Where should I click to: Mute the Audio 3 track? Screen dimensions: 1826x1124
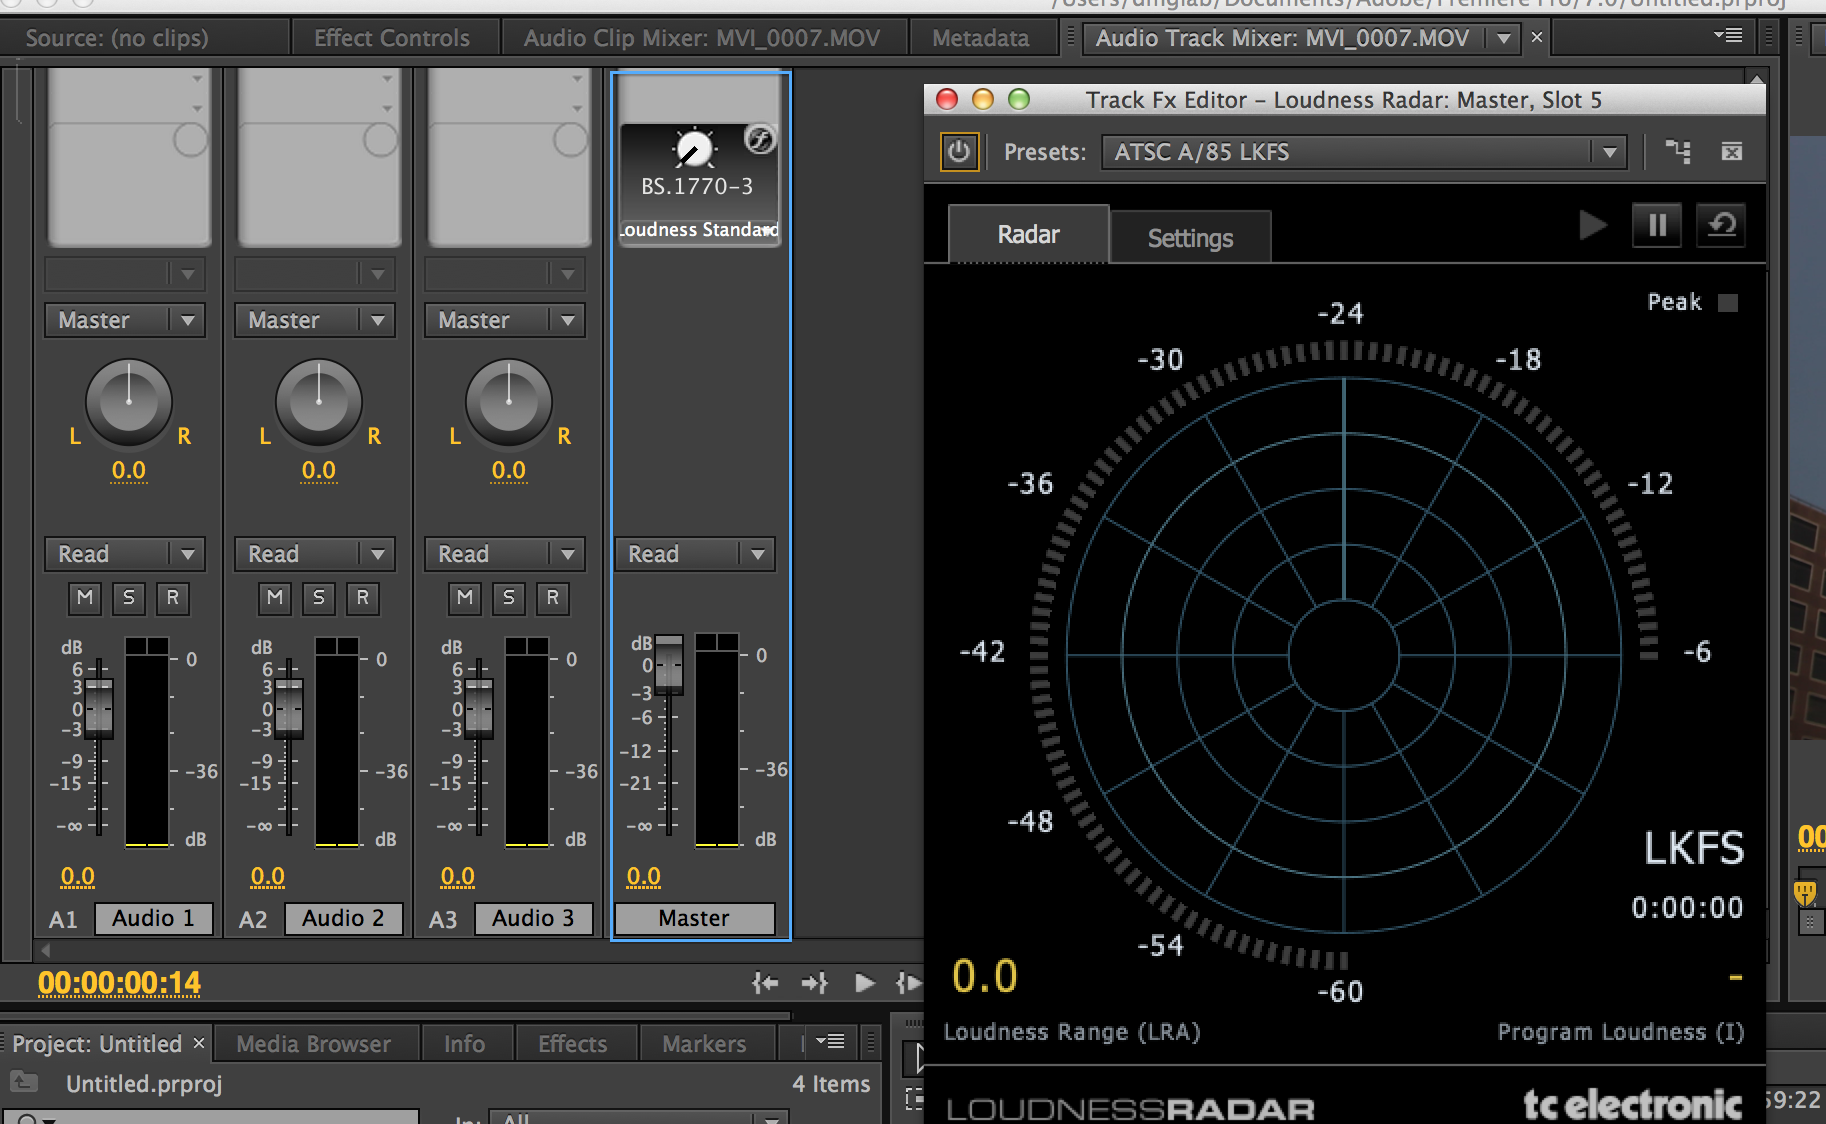click(465, 598)
